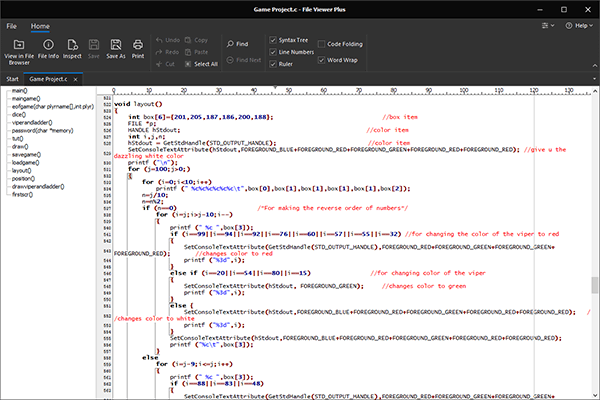The image size is (600, 400).
Task: Open the Find tool
Action: tap(237, 44)
